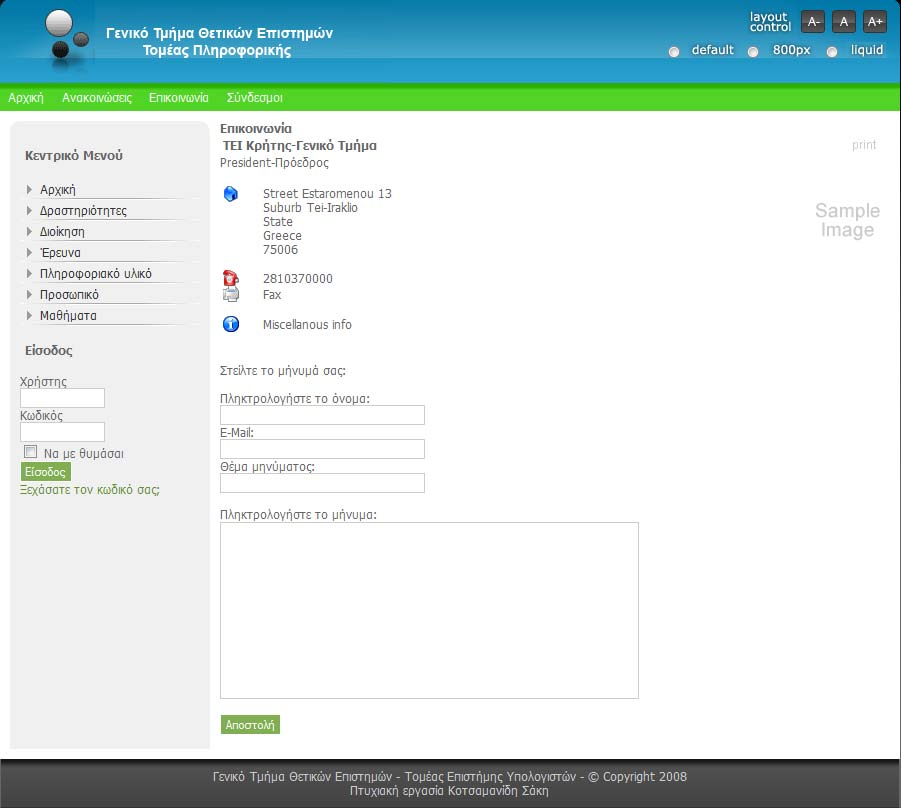Click the Θέμα μηνύματος subject field
Screen dimensions: 901x808
coord(322,483)
